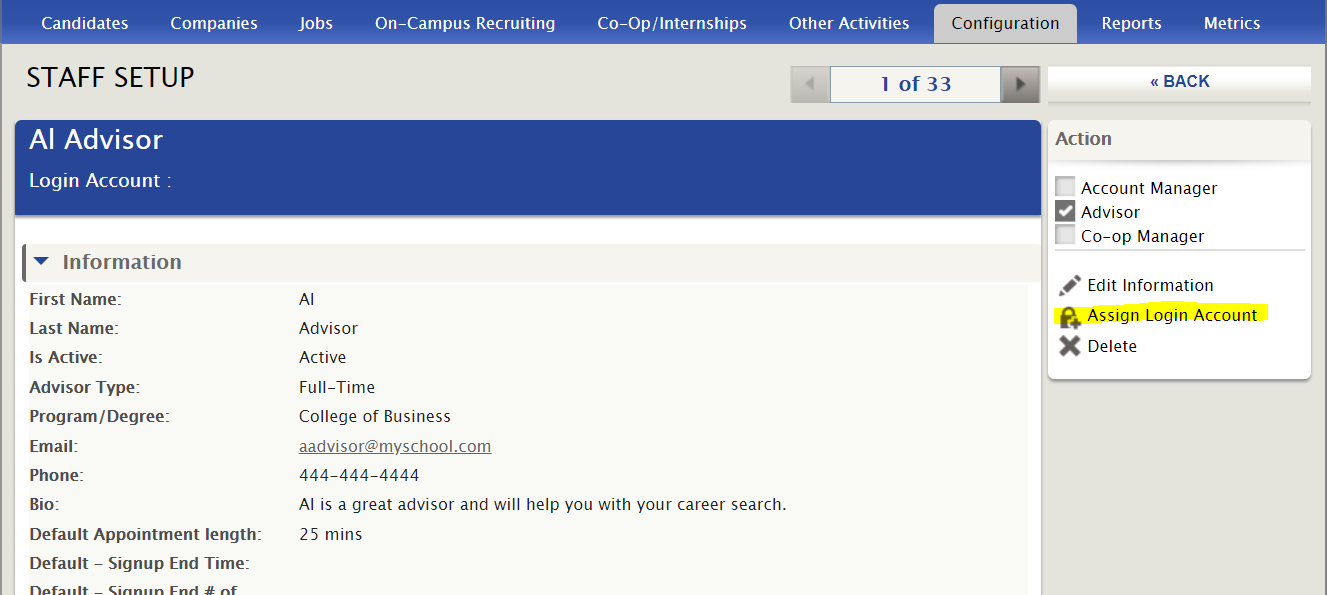Open the Companies tab

tap(214, 23)
